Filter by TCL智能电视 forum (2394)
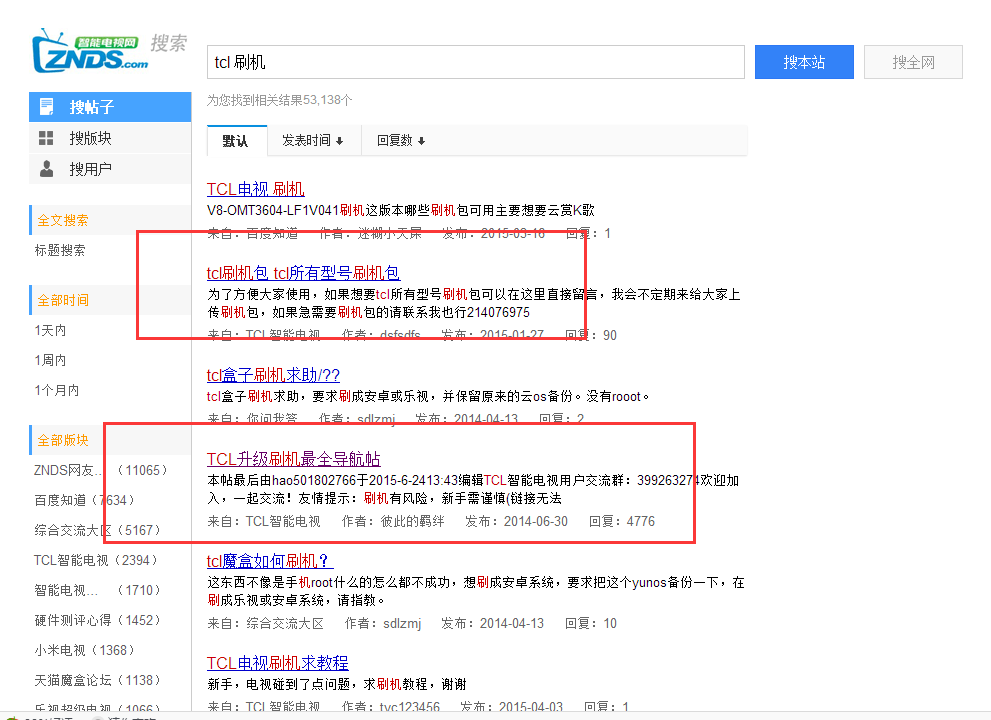Image resolution: width=991 pixels, height=720 pixels. [x=95, y=560]
